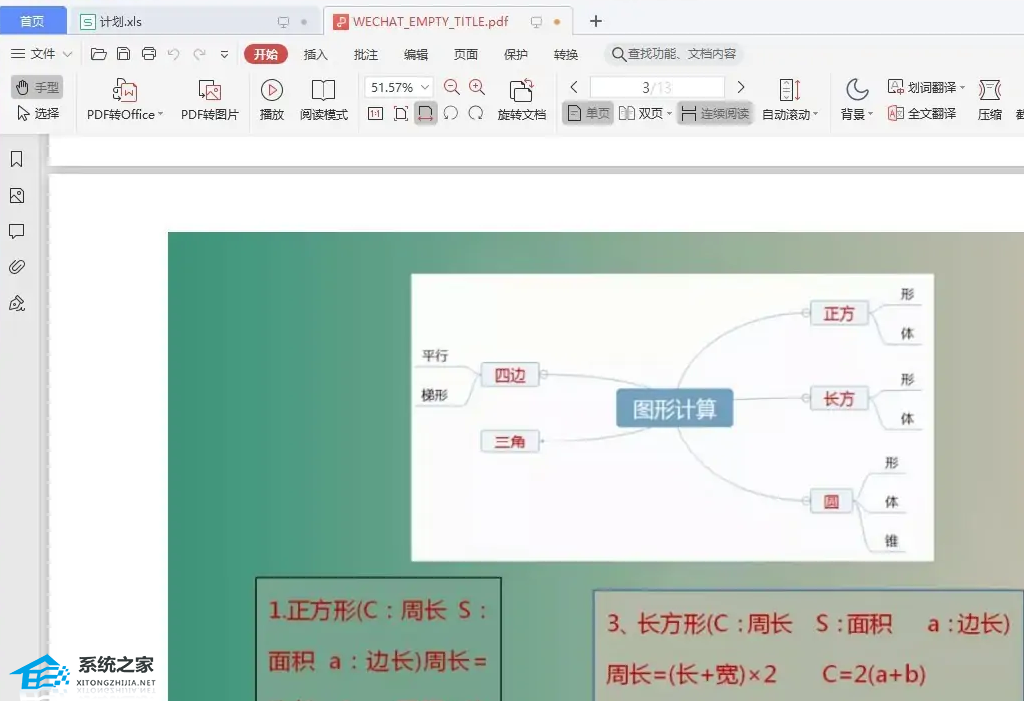Click the PDF转图片 button
This screenshot has height=701, width=1024.
point(210,99)
